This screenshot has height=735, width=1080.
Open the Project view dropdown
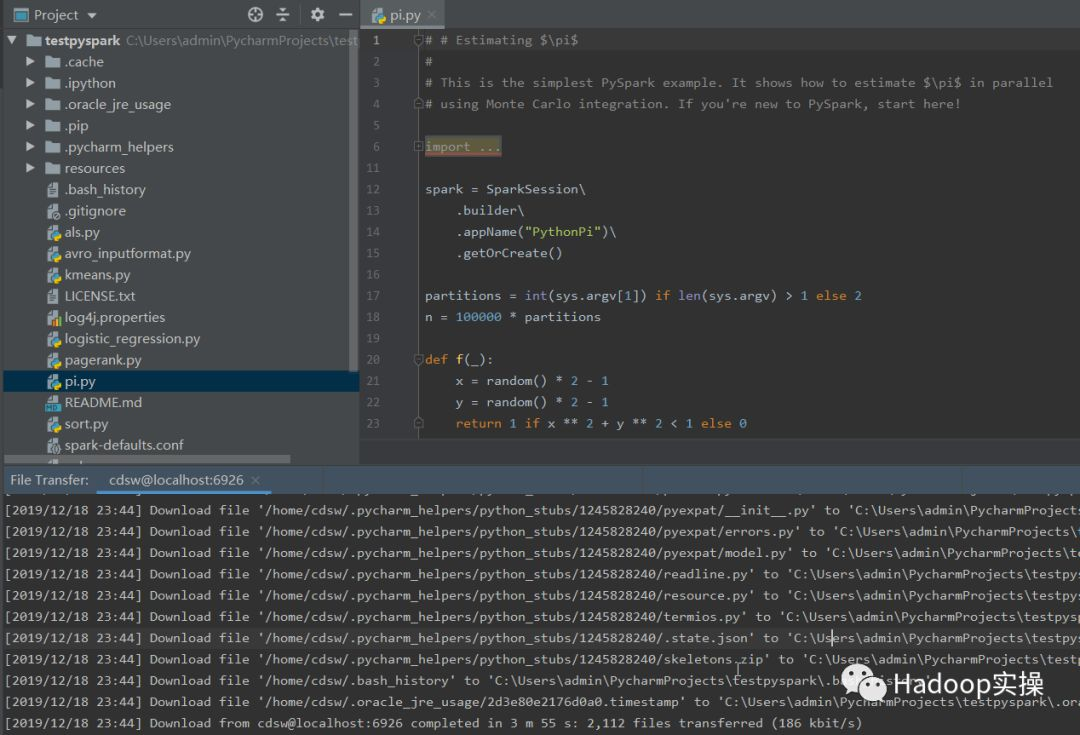pyautogui.click(x=92, y=15)
